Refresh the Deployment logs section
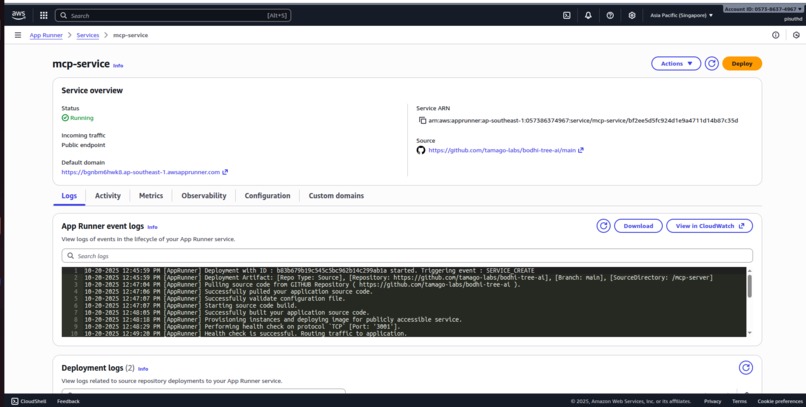The height and width of the screenshot is (407, 806). point(746,367)
